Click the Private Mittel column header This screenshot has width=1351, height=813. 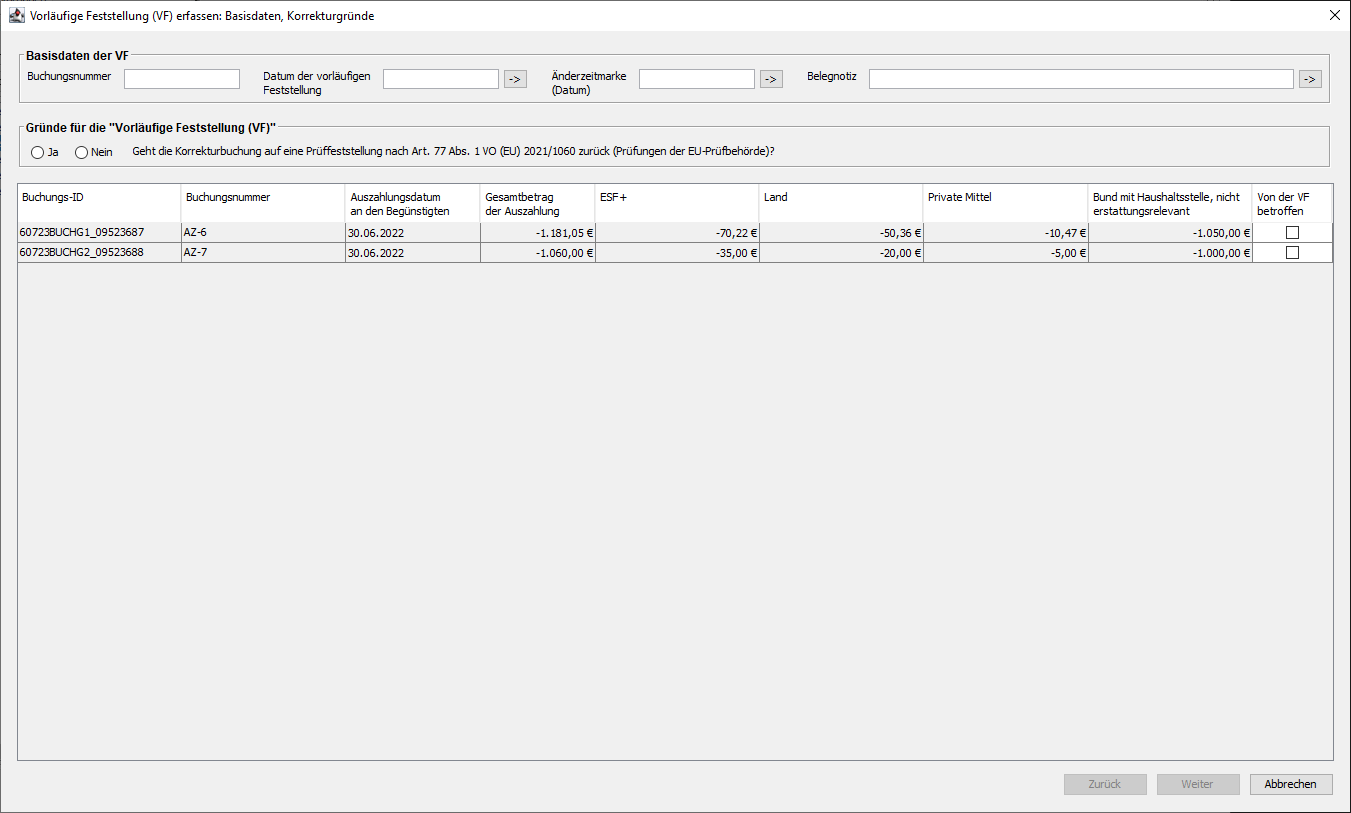[x=1006, y=203]
